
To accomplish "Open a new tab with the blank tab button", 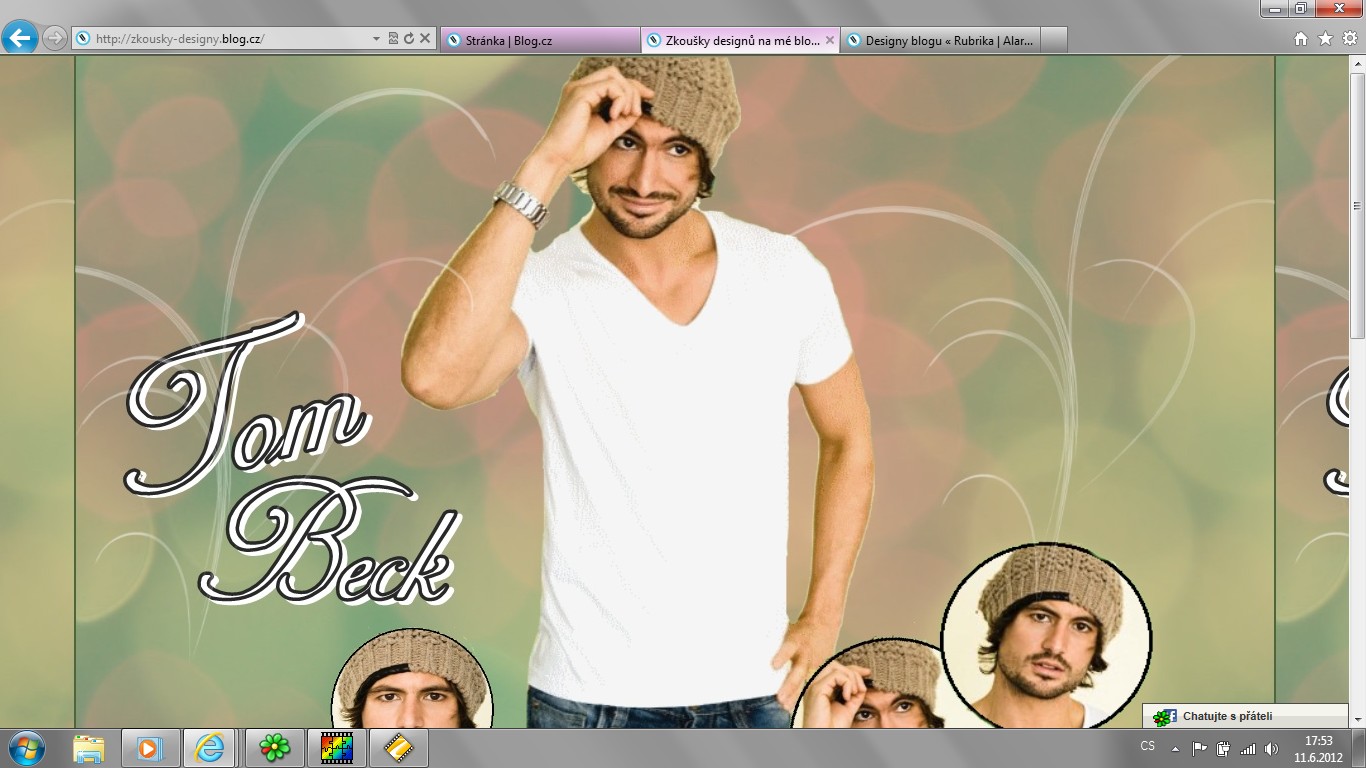I will (x=1054, y=40).
